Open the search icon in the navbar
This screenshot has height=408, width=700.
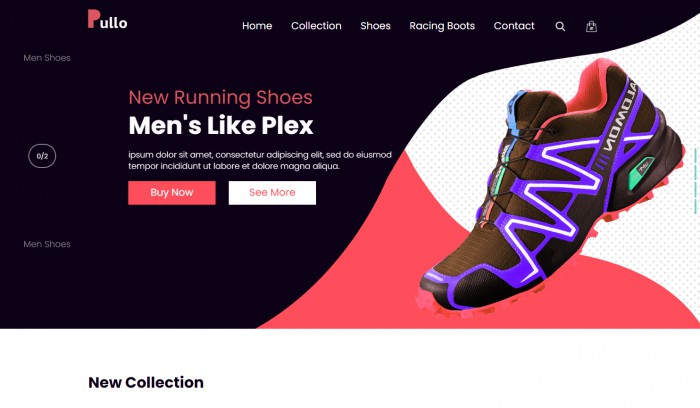[x=560, y=26]
